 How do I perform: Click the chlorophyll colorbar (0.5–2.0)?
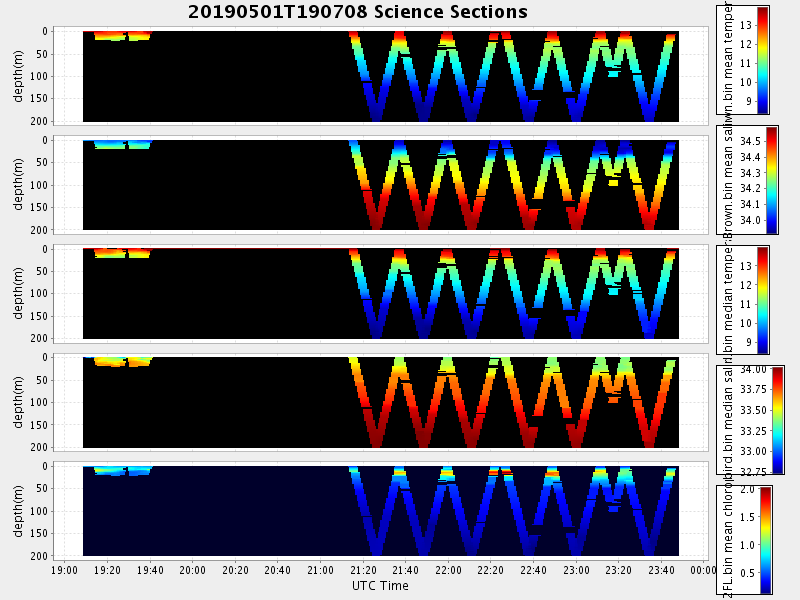[x=766, y=540]
